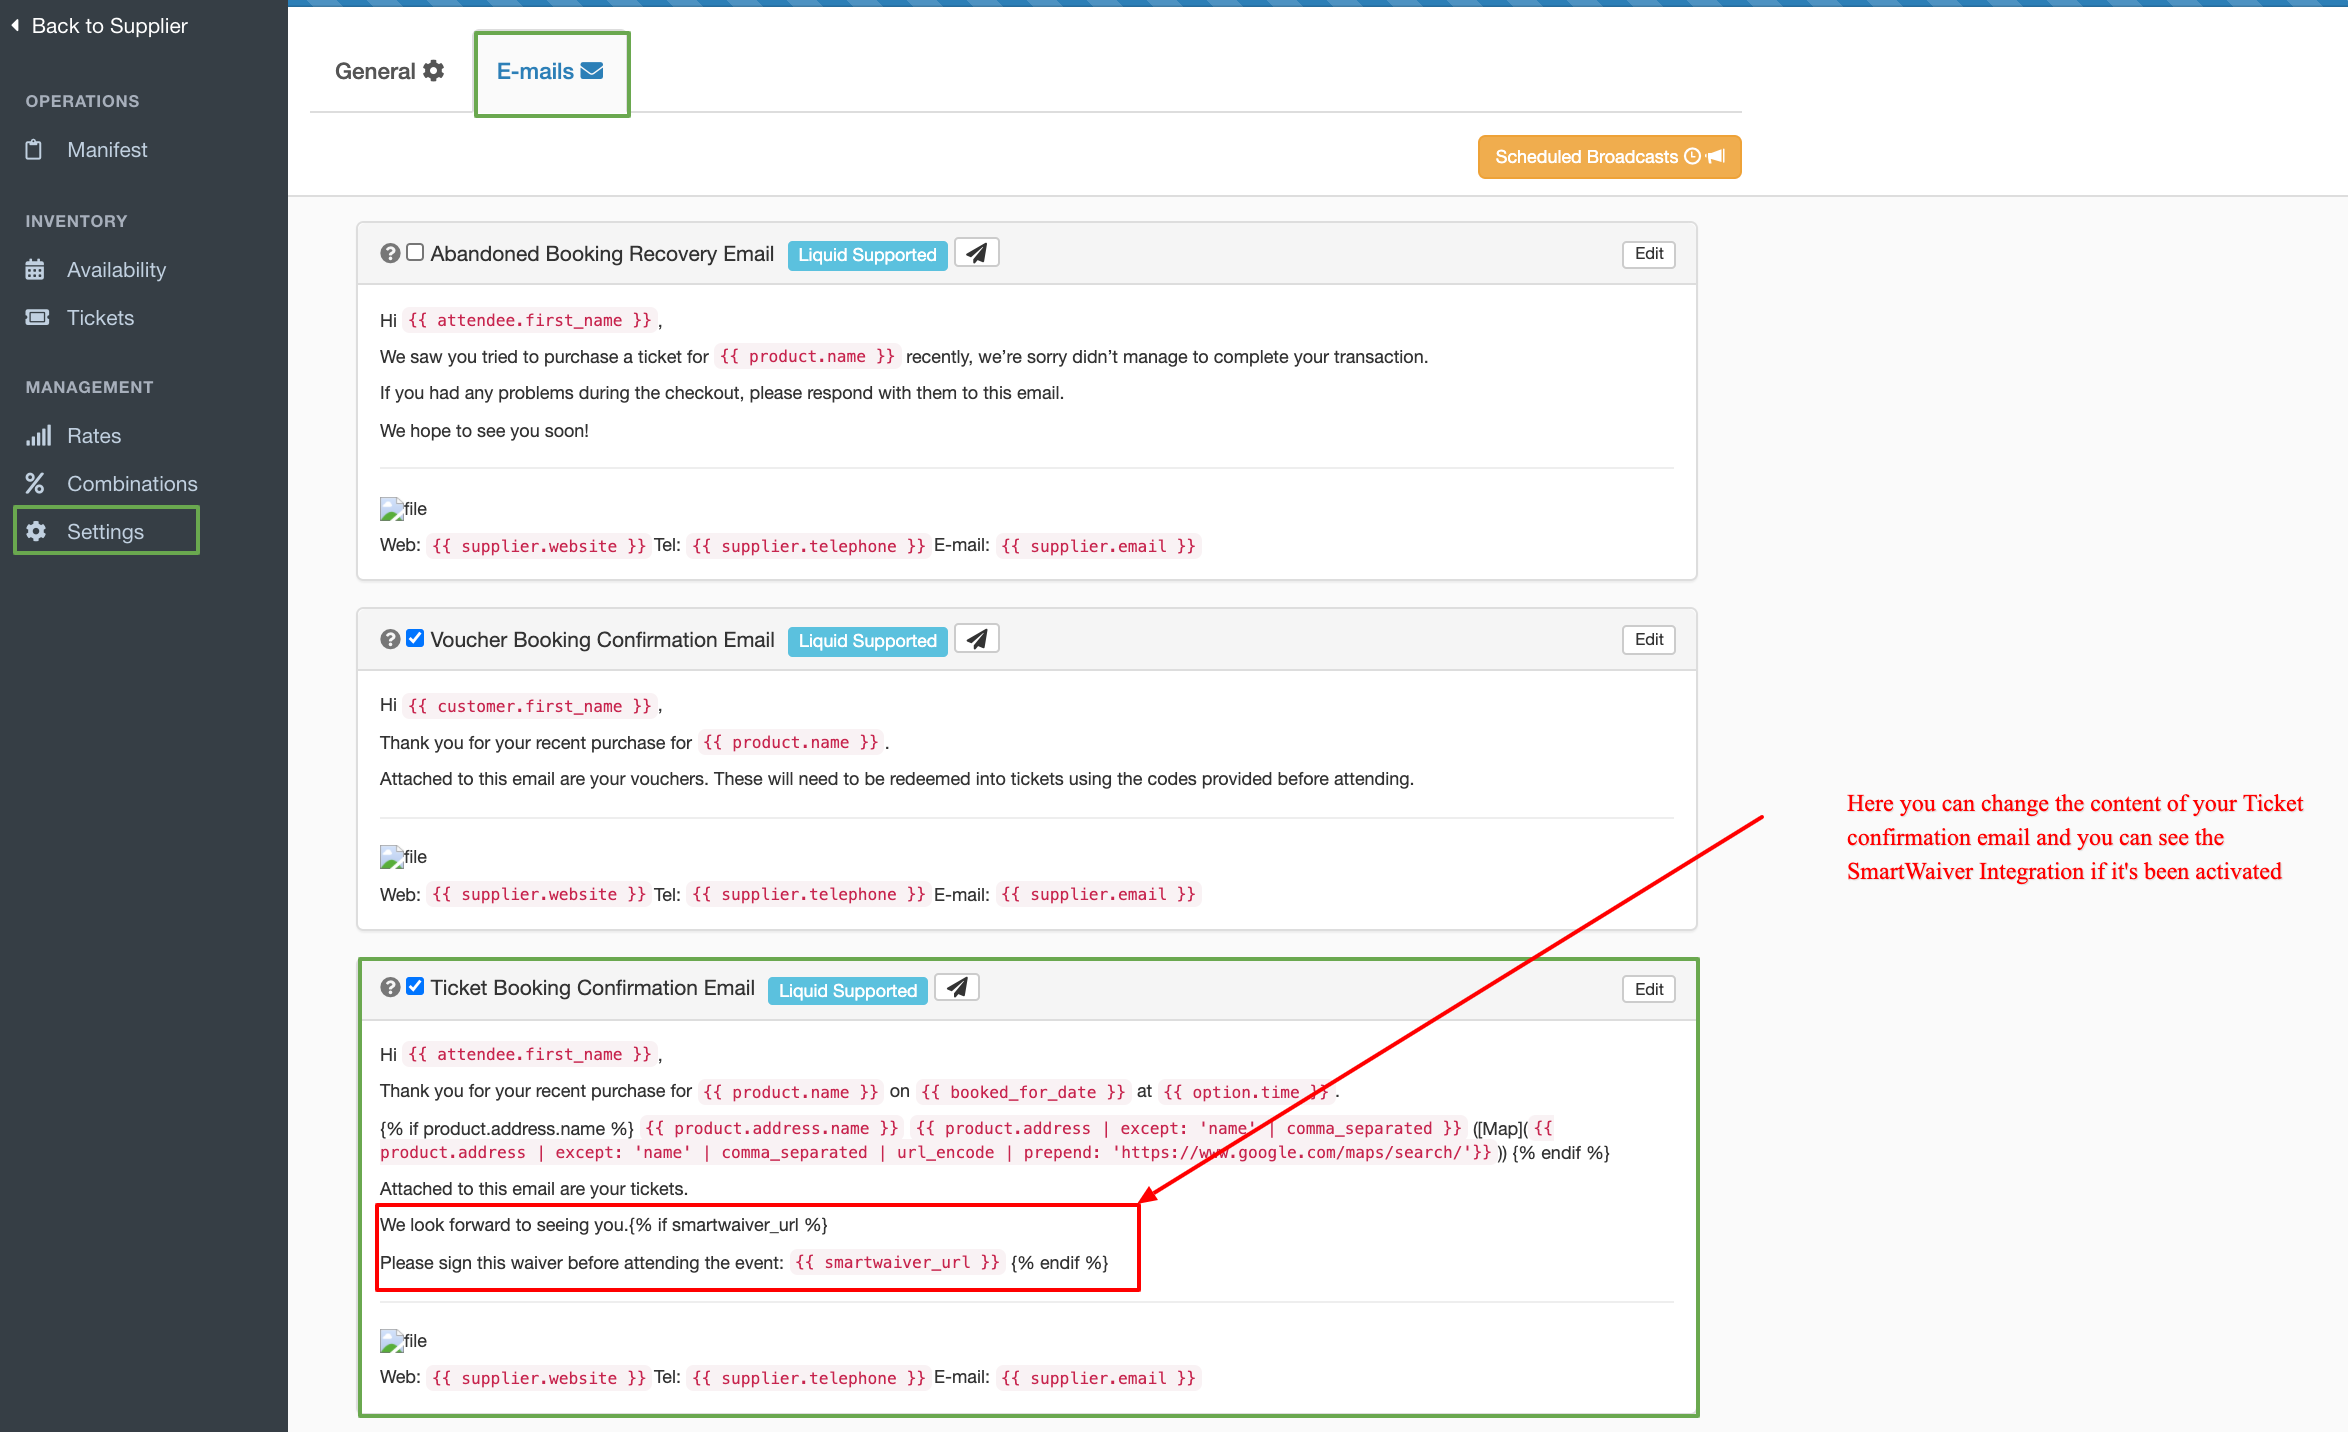The height and width of the screenshot is (1432, 2348).
Task: Click Liquid Supported badge on Voucher Booking email
Action: (867, 641)
